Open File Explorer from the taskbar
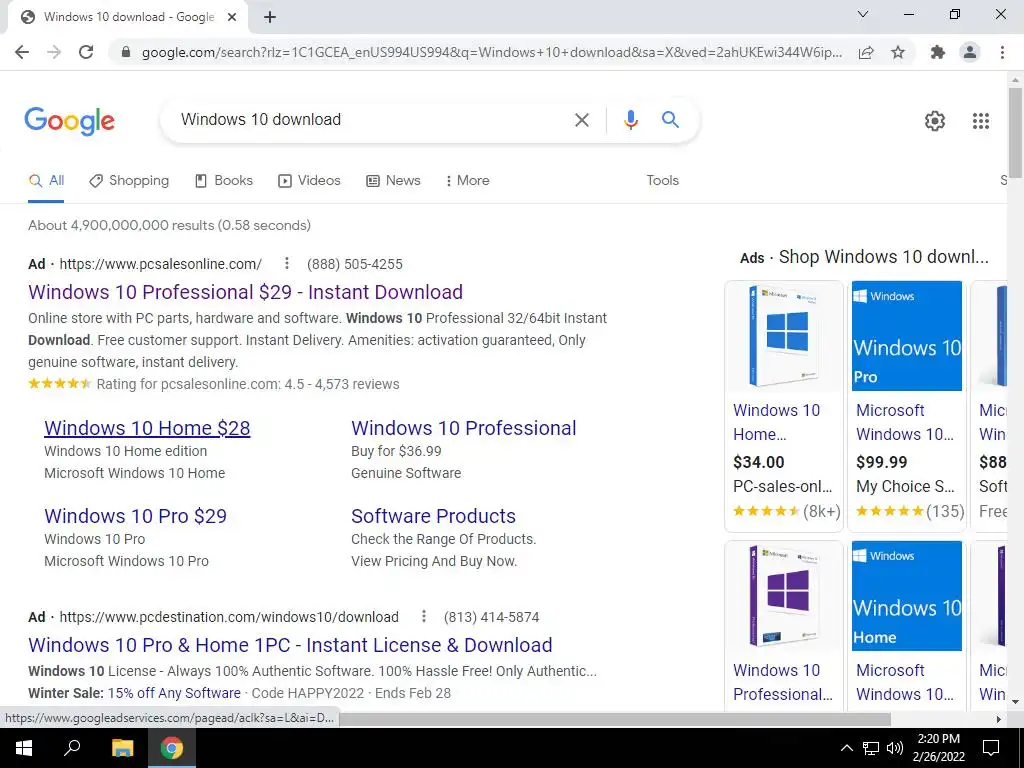The height and width of the screenshot is (768, 1024). click(122, 748)
